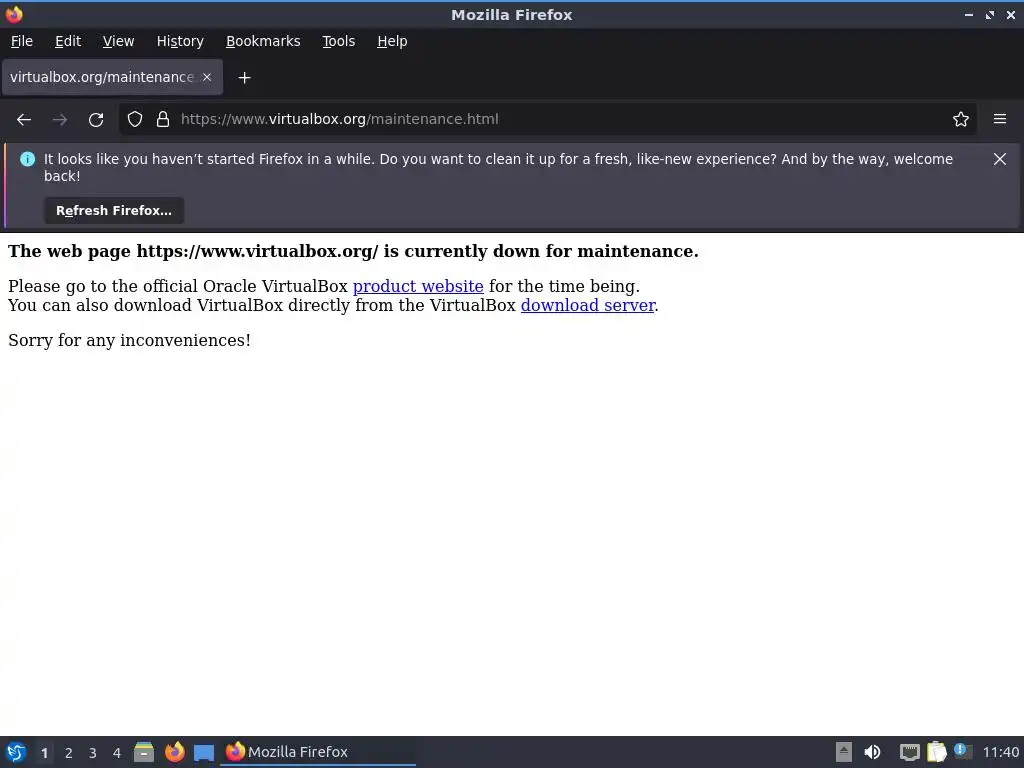Reload the current page
Screen dimensions: 1024x768
(x=96, y=120)
